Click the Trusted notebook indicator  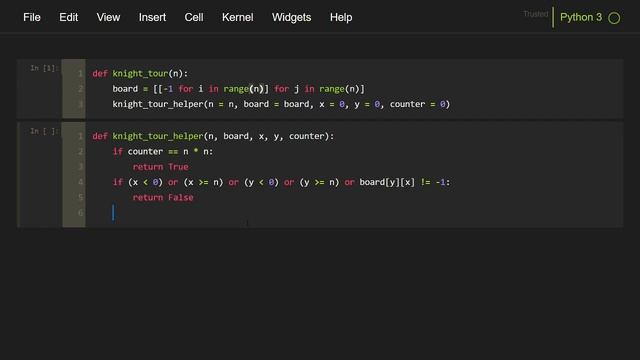click(x=536, y=14)
